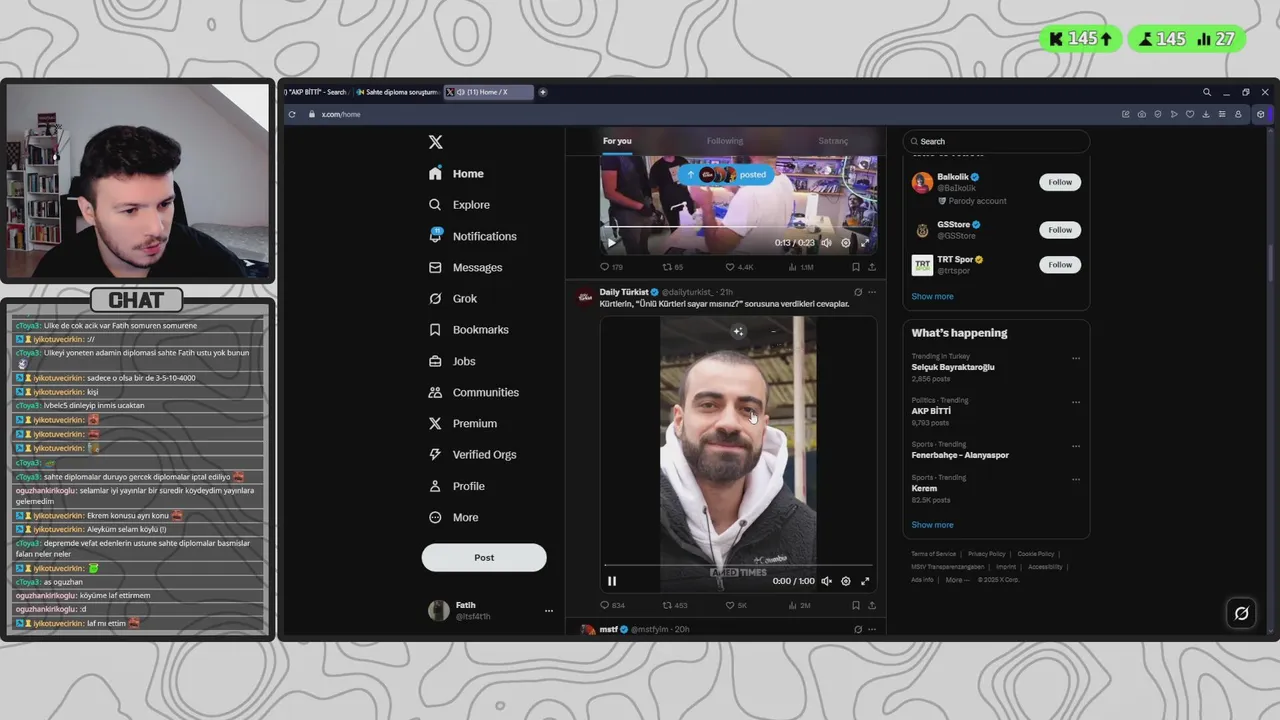Reply to the Daily Türkist post (834)
This screenshot has height=720, width=1280.
604,605
